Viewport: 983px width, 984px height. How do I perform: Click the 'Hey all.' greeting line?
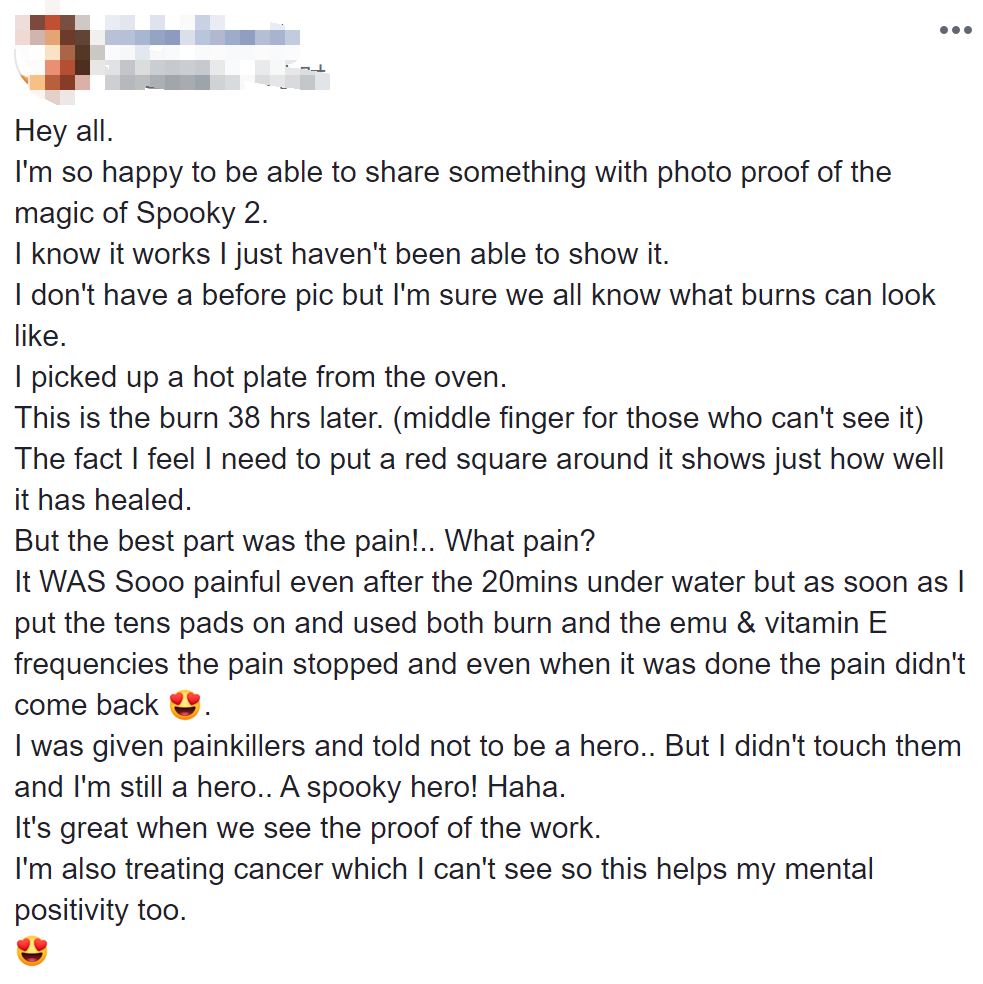(x=64, y=131)
